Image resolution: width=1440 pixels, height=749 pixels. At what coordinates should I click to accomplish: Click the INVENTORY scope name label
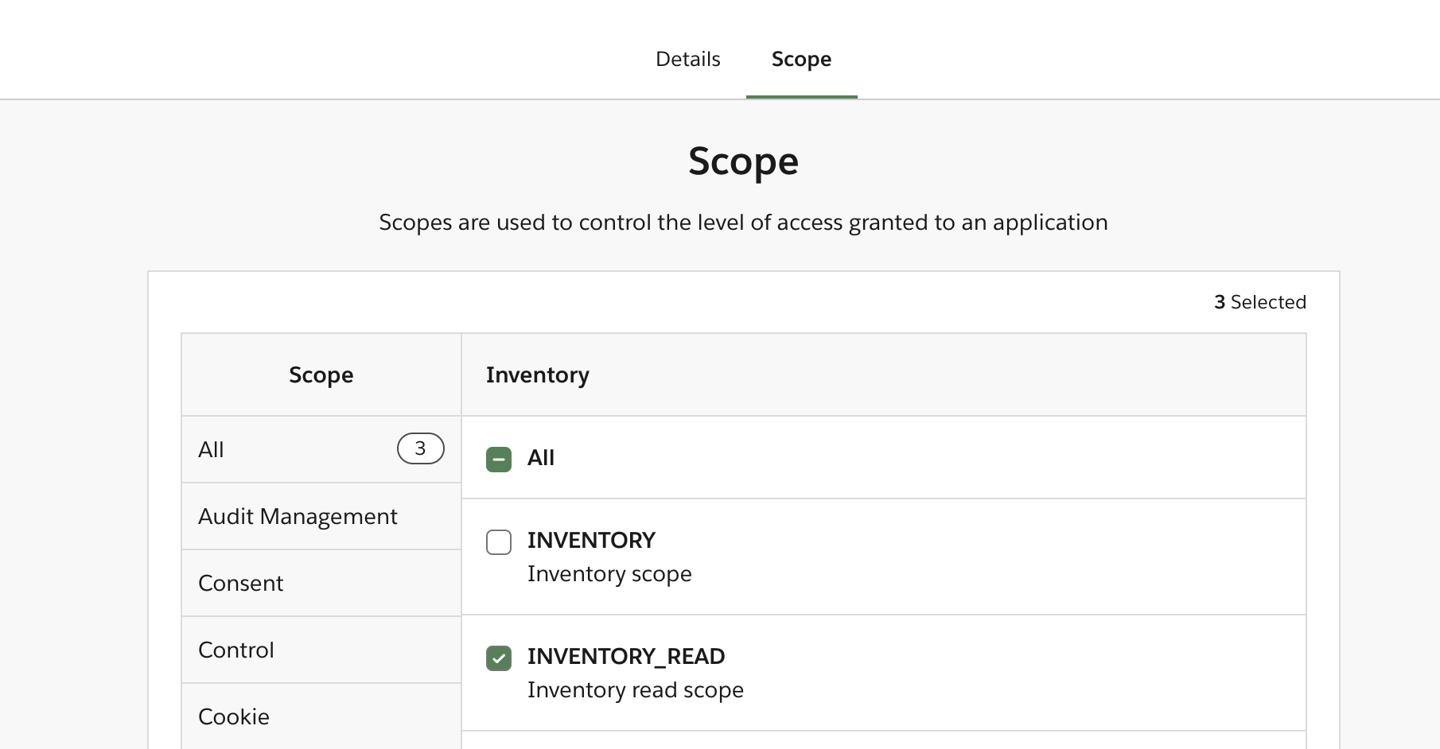click(x=591, y=540)
